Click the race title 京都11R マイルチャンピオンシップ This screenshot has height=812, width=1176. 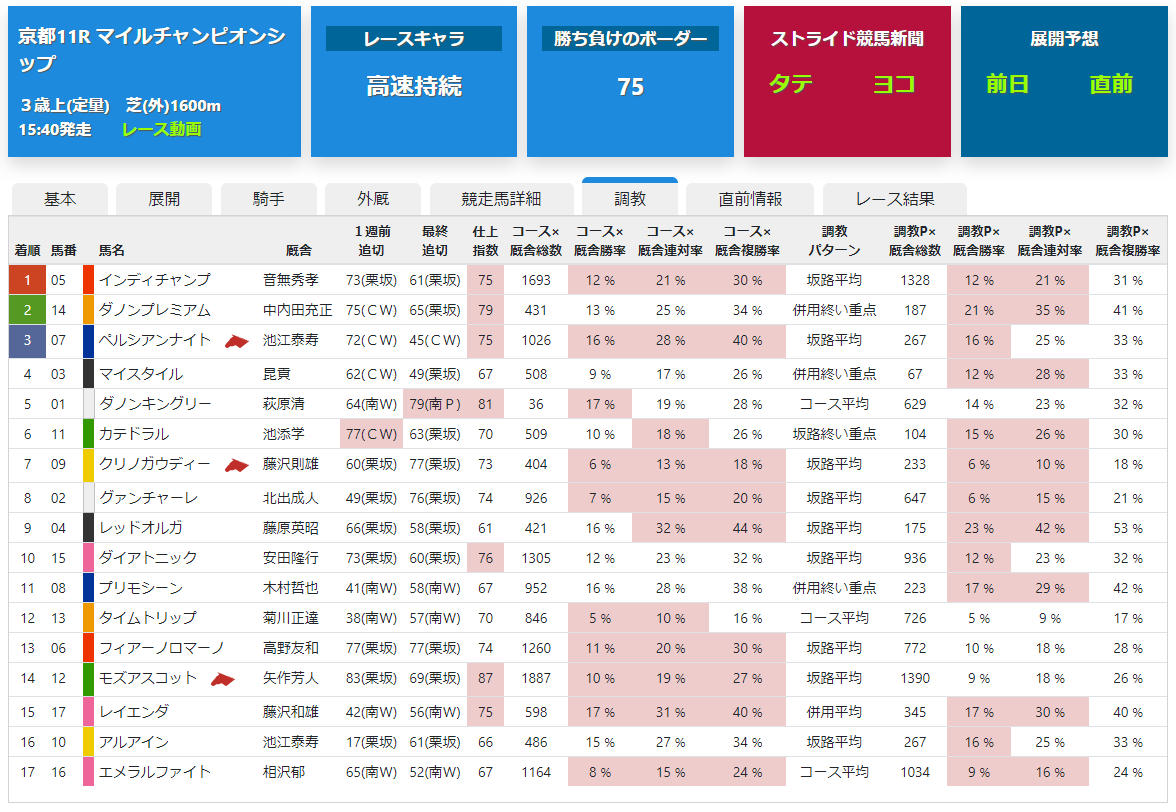(x=152, y=49)
